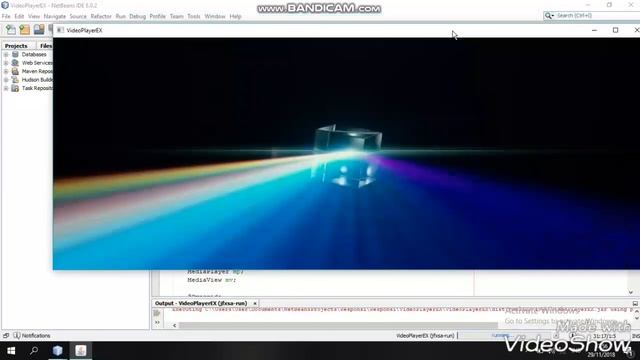
Task: Open the Profile menu
Action: 158,16
